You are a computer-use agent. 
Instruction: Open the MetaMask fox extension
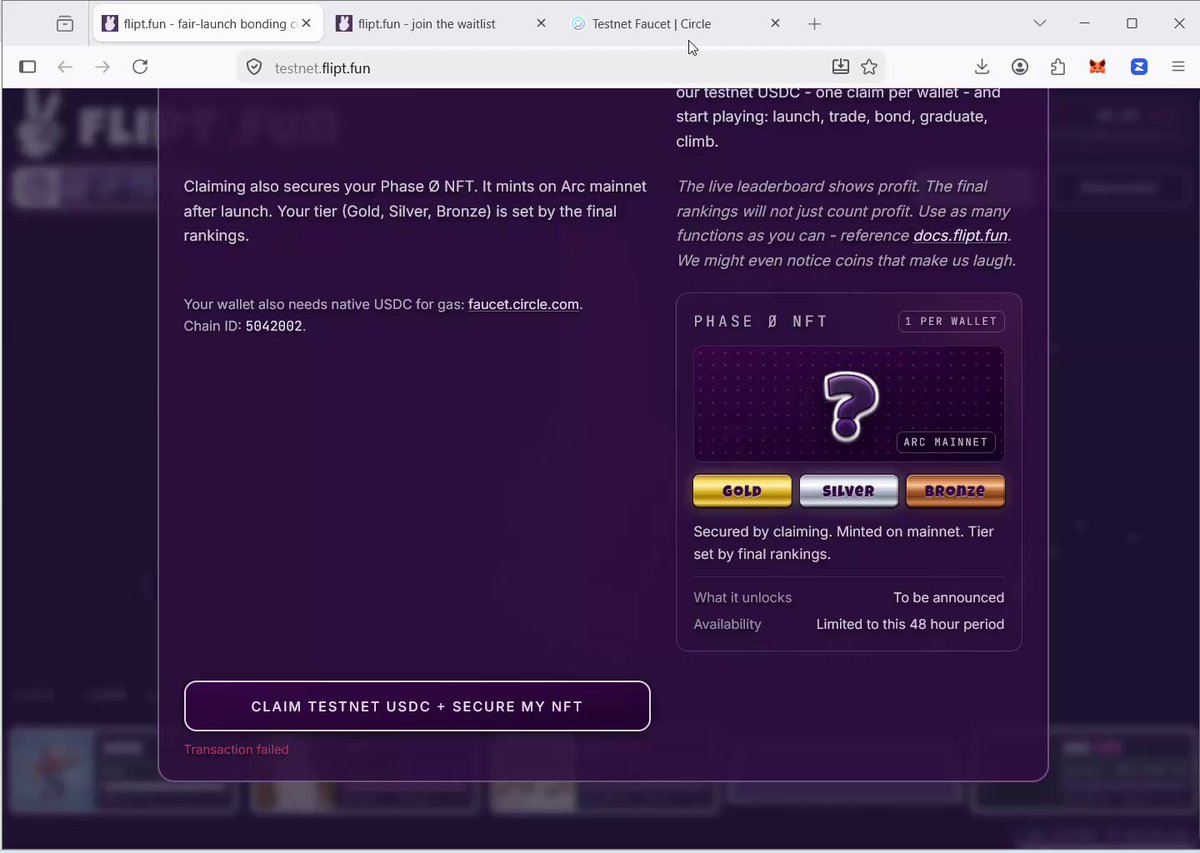pos(1097,67)
